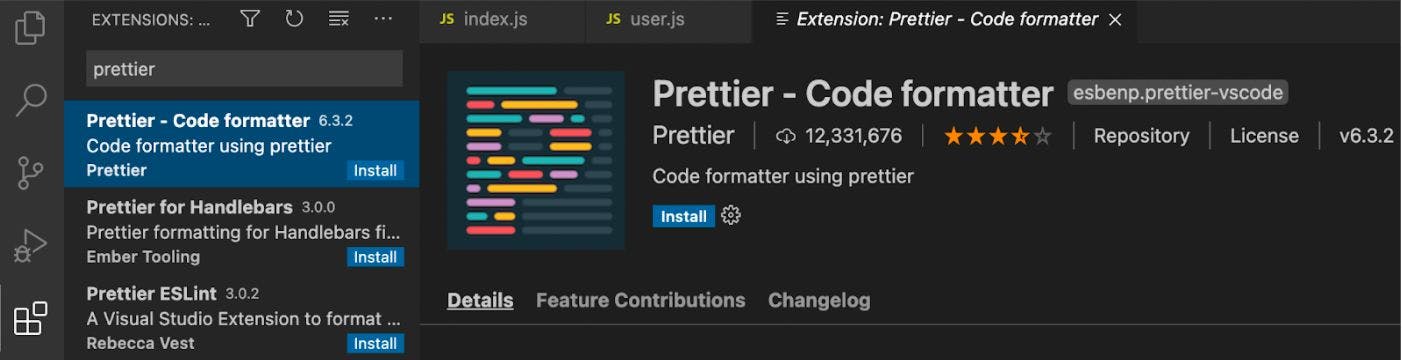1402x360 pixels.
Task: Install the Prettier ESLint extension
Action: click(x=375, y=343)
